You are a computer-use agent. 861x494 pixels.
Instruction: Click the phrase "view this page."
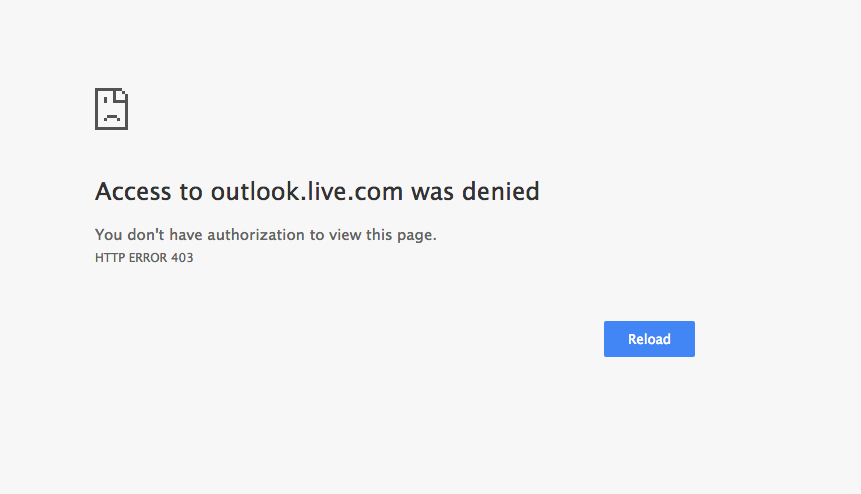pos(383,235)
